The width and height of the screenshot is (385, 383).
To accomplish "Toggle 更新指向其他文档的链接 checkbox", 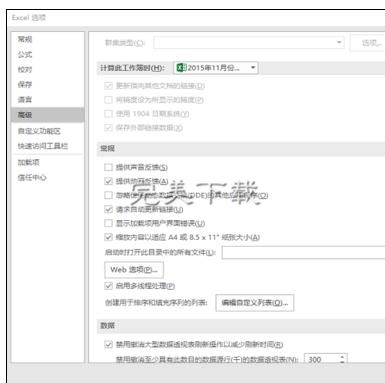I will click(108, 86).
